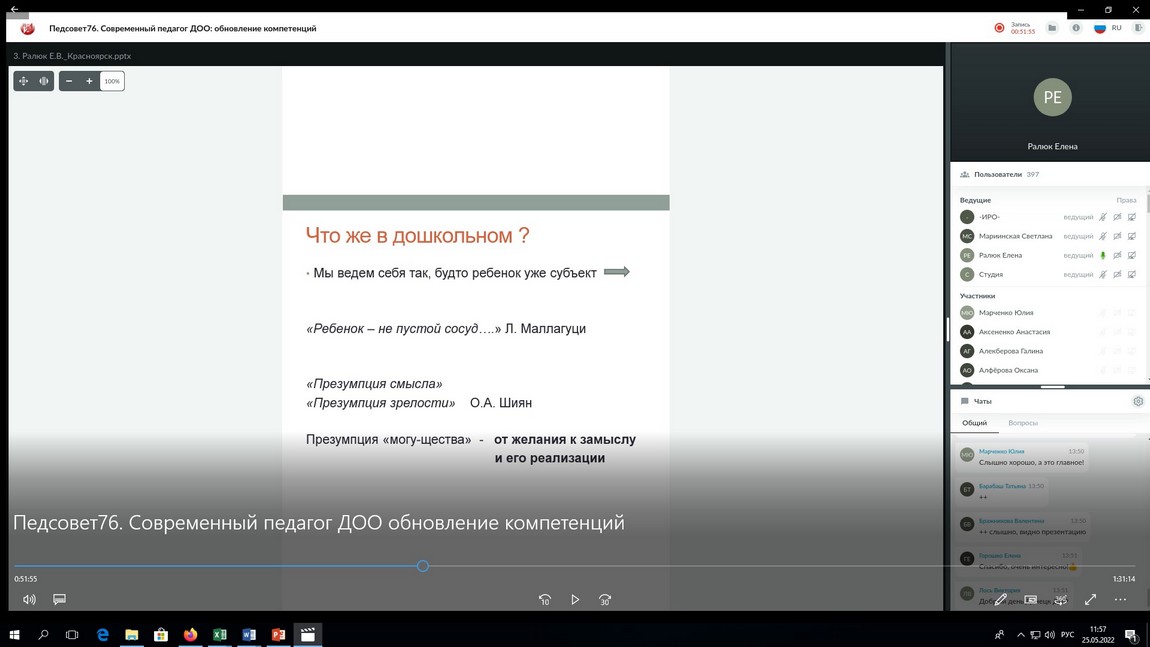Viewport: 1150px width, 647px height.
Task: Reset slide zoom via 100% button
Action: coord(112,81)
